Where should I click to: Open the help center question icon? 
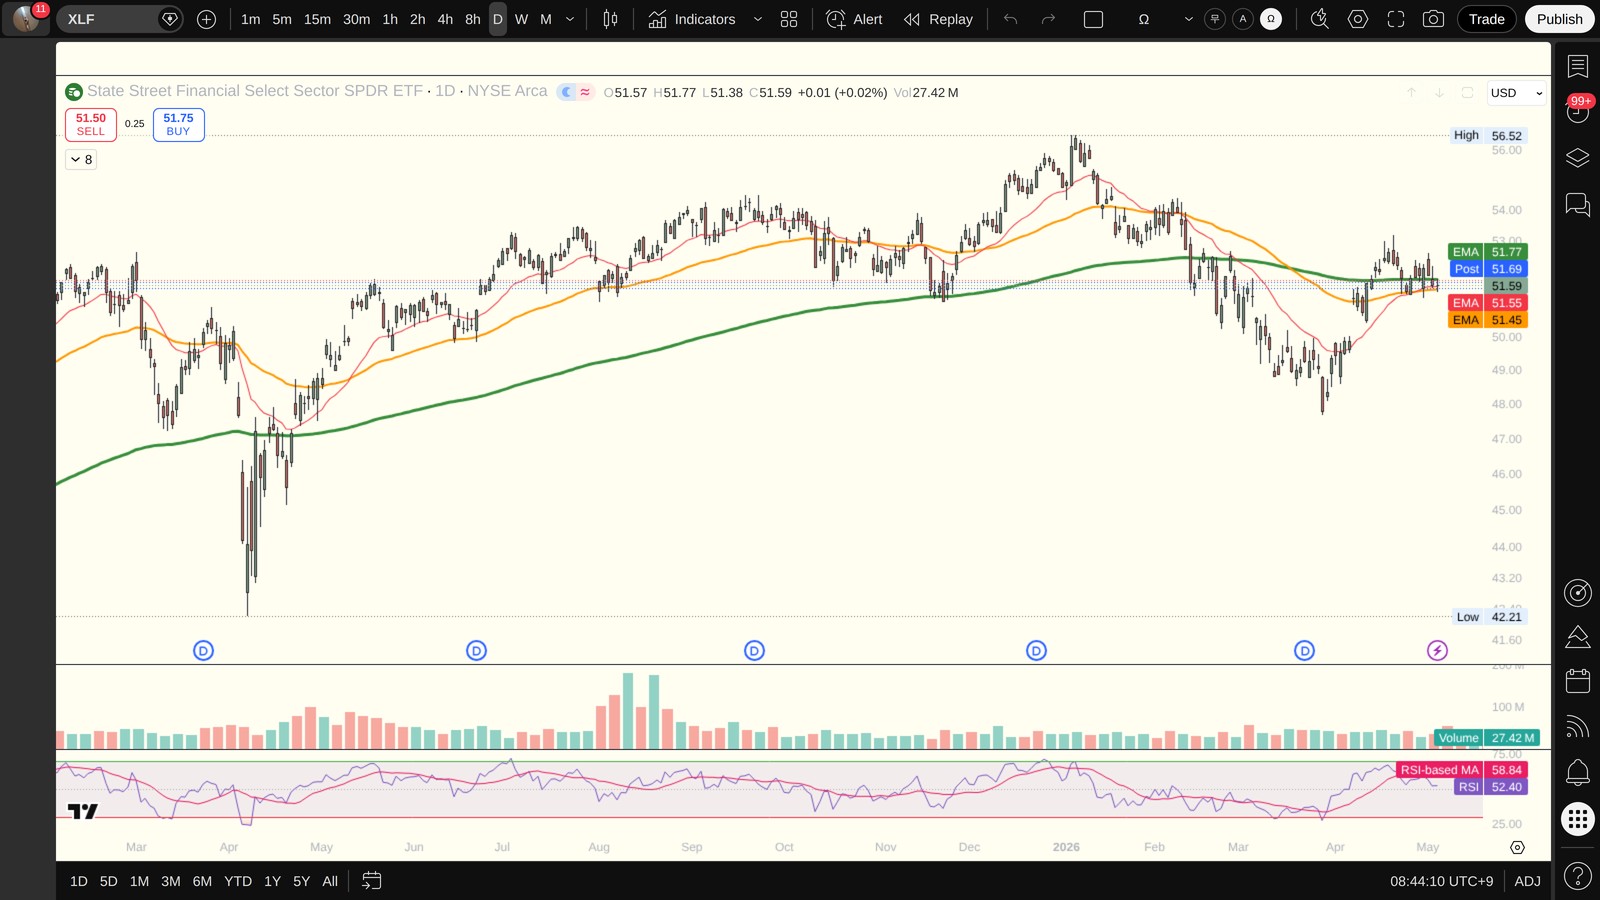tap(1578, 877)
